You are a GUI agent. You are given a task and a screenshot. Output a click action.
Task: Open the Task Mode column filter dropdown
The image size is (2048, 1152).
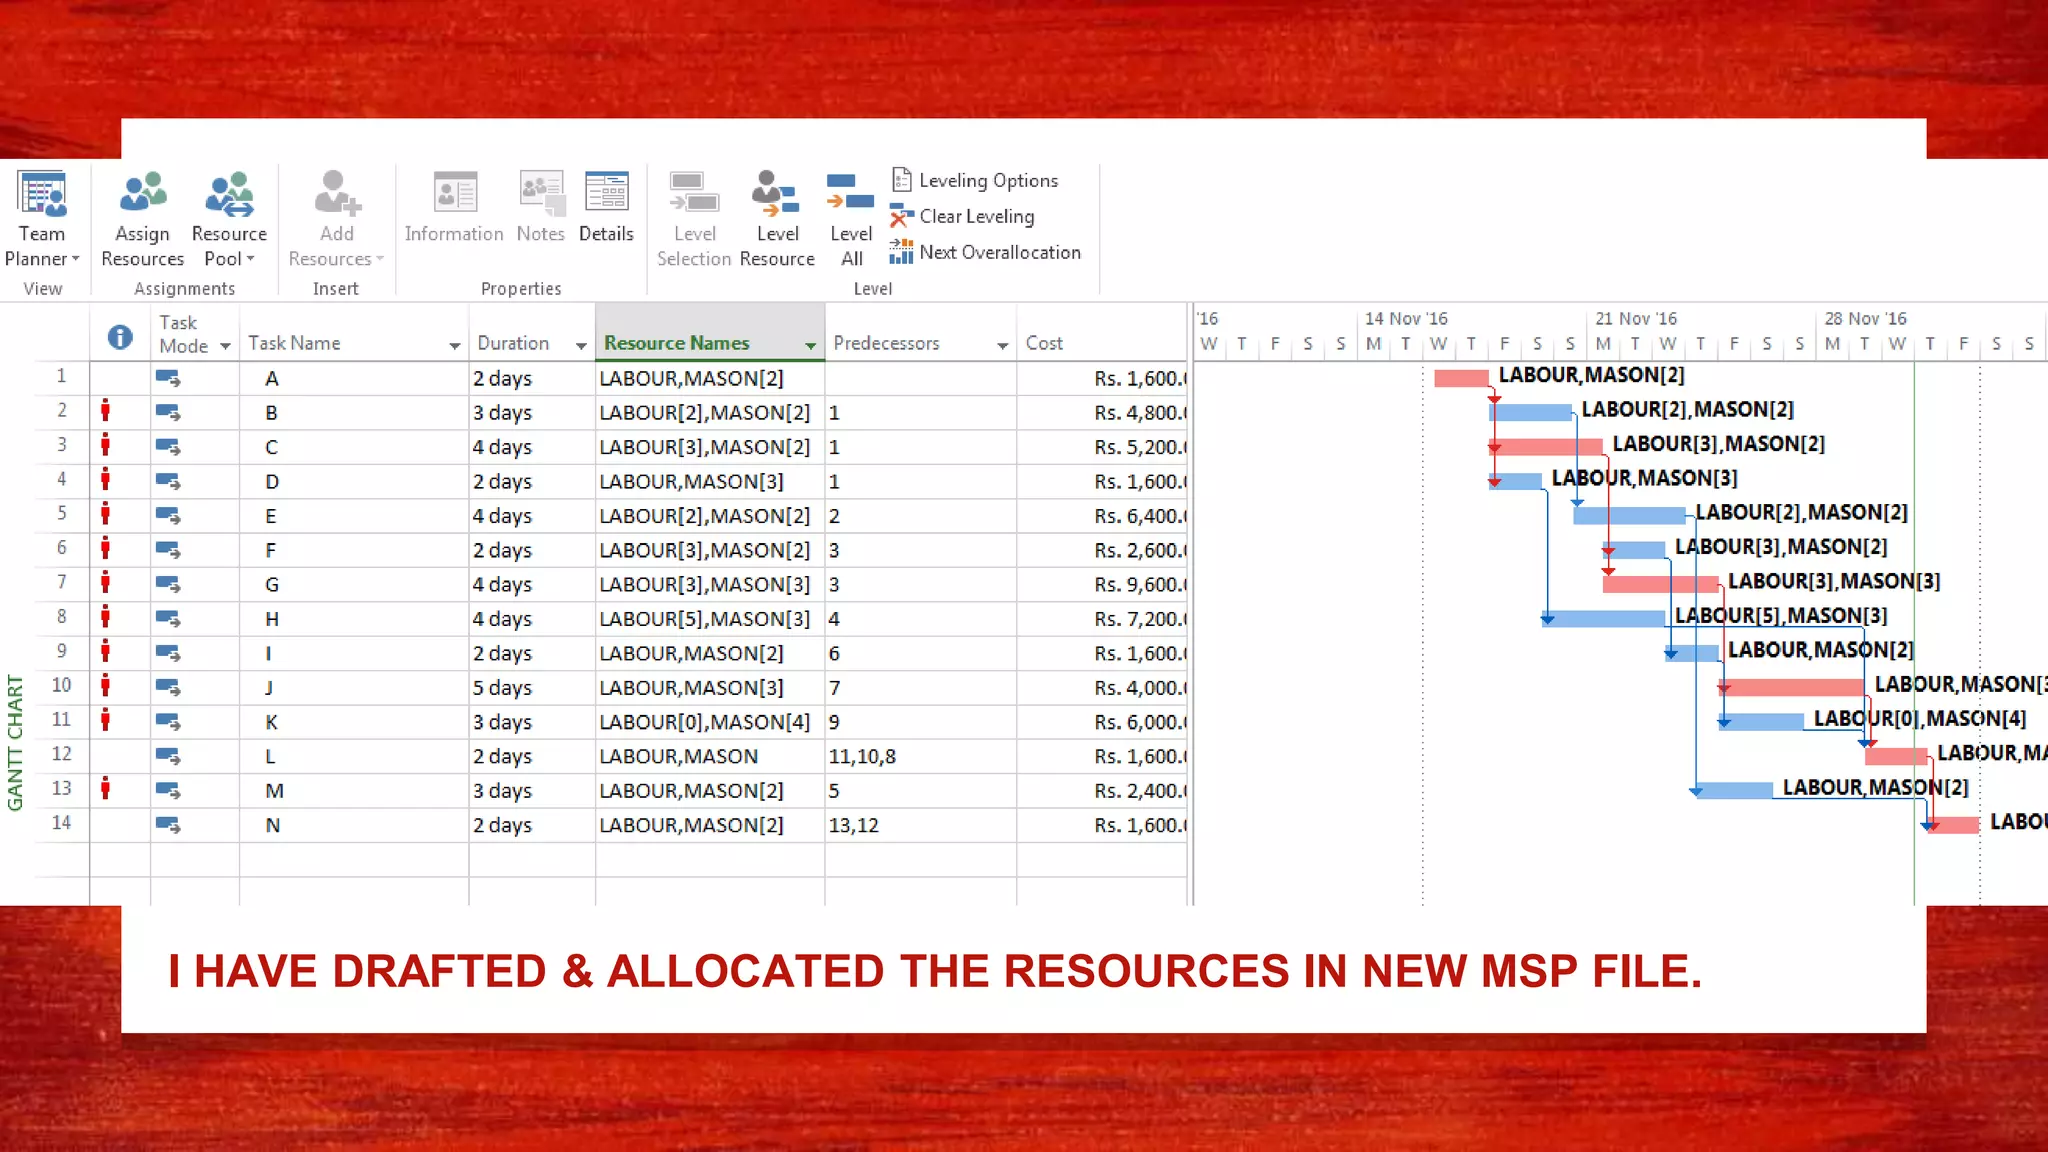click(225, 346)
